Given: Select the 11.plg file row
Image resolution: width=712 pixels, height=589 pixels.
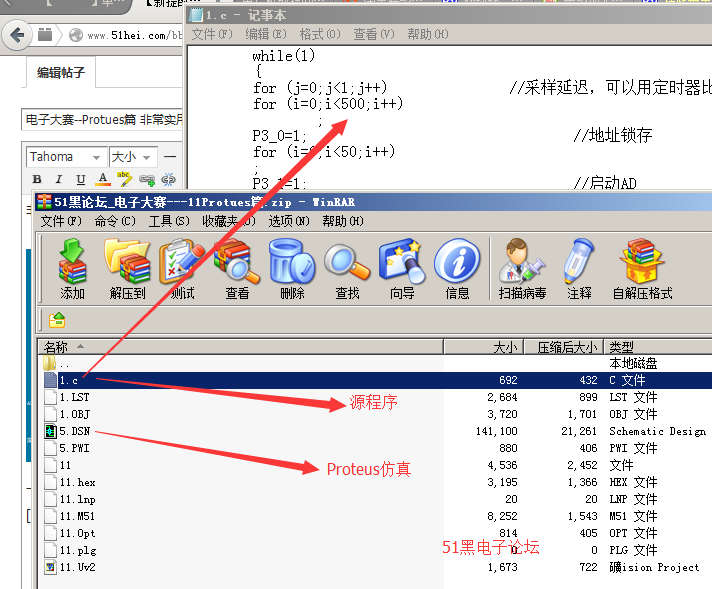Looking at the screenshot, I should [377, 550].
